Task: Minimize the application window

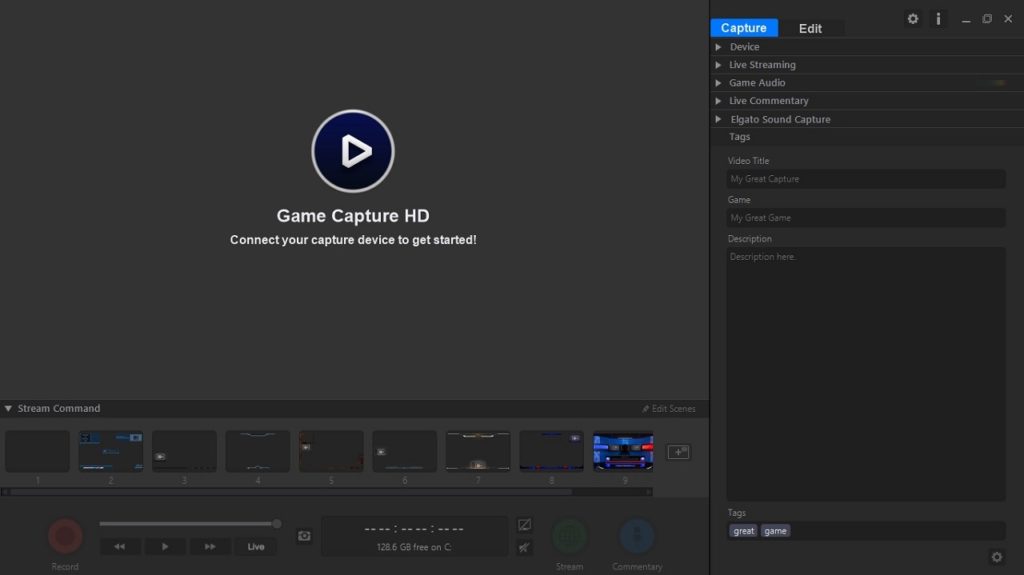Action: 966,20
